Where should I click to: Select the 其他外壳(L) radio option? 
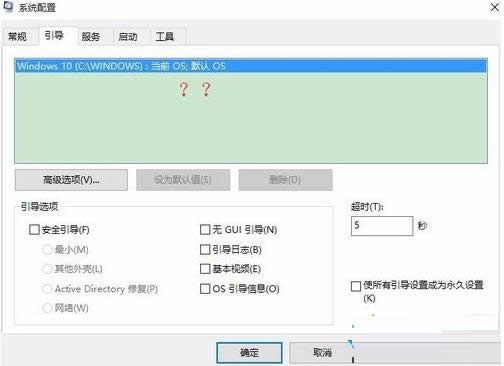pos(47,269)
